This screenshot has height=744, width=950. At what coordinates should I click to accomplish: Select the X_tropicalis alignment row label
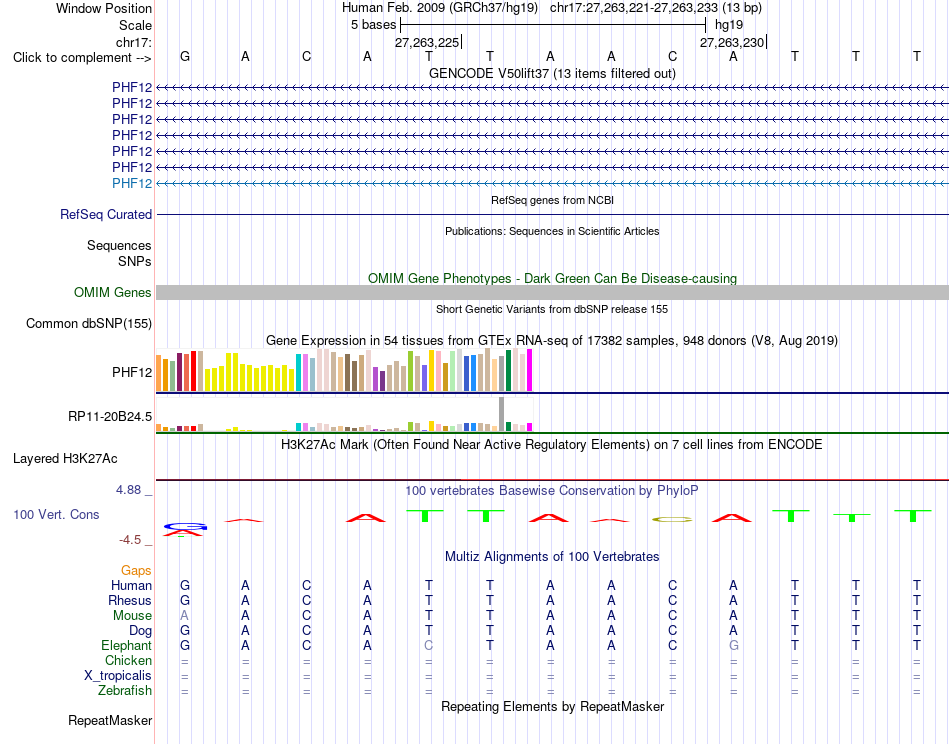point(118,676)
